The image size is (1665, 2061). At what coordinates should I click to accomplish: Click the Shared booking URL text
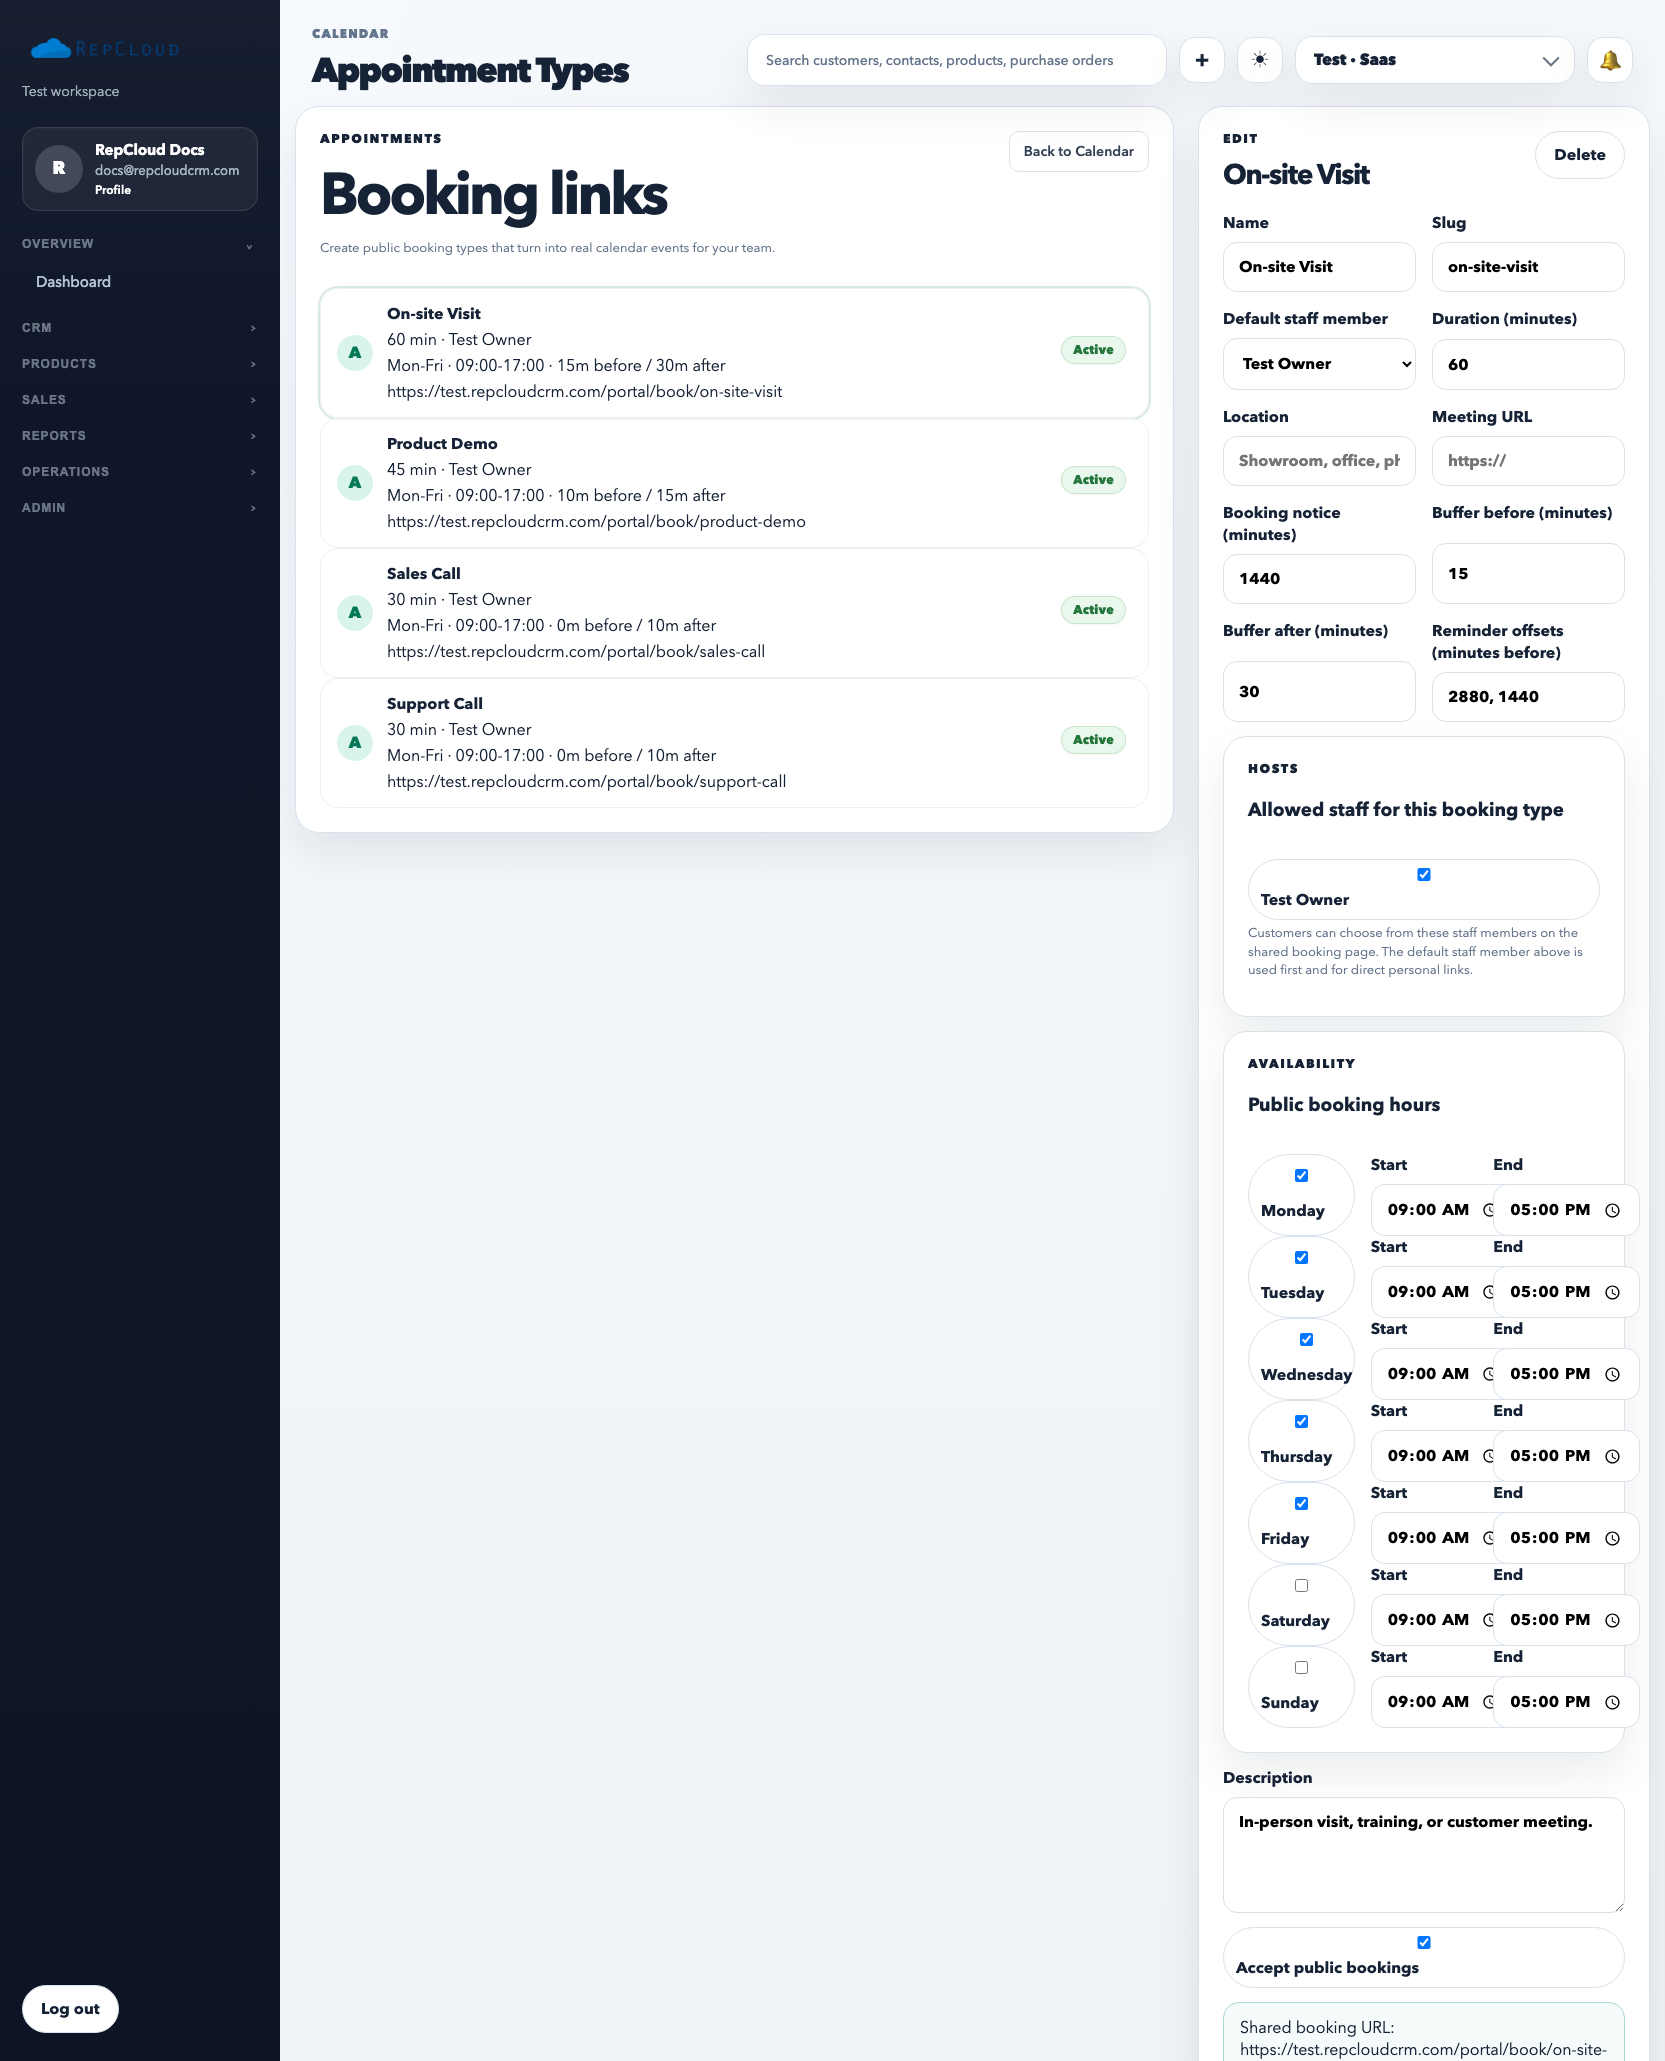point(1423,2038)
